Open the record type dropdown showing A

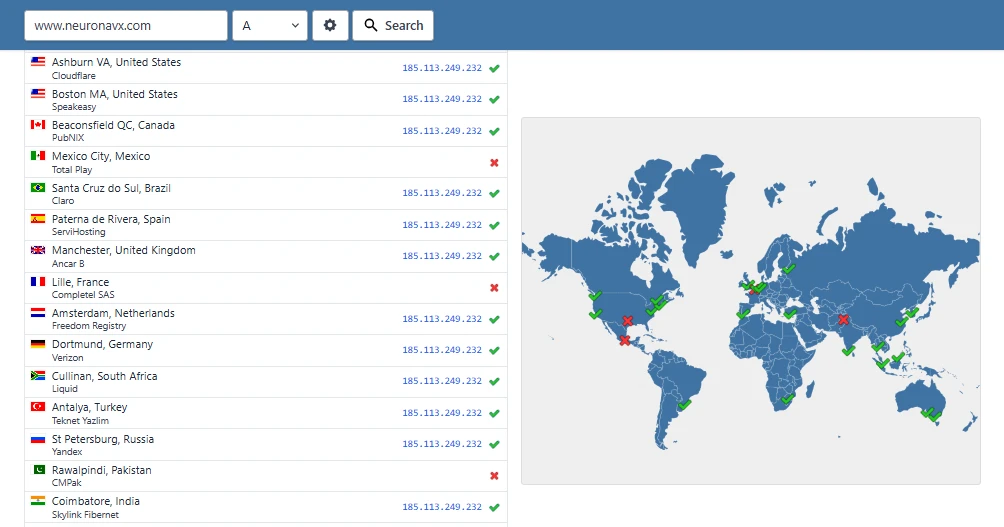tap(270, 26)
